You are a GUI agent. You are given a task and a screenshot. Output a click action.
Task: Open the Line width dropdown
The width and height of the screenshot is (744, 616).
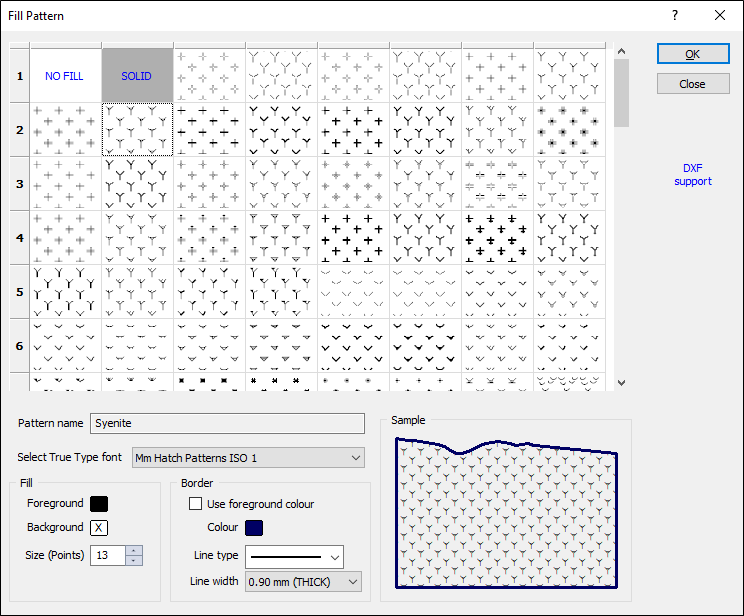point(303,582)
